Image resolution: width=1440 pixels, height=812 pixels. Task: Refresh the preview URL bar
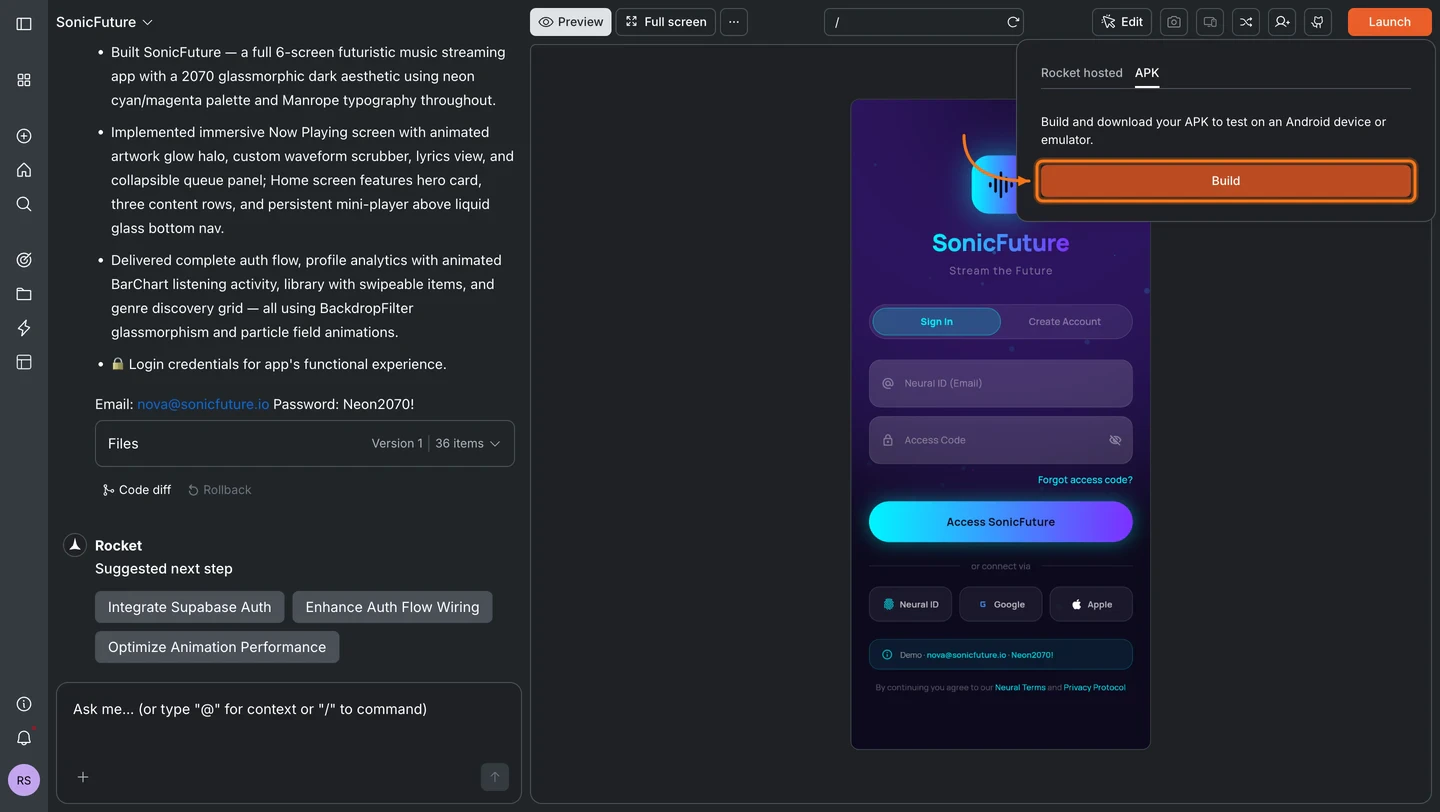(1012, 21)
